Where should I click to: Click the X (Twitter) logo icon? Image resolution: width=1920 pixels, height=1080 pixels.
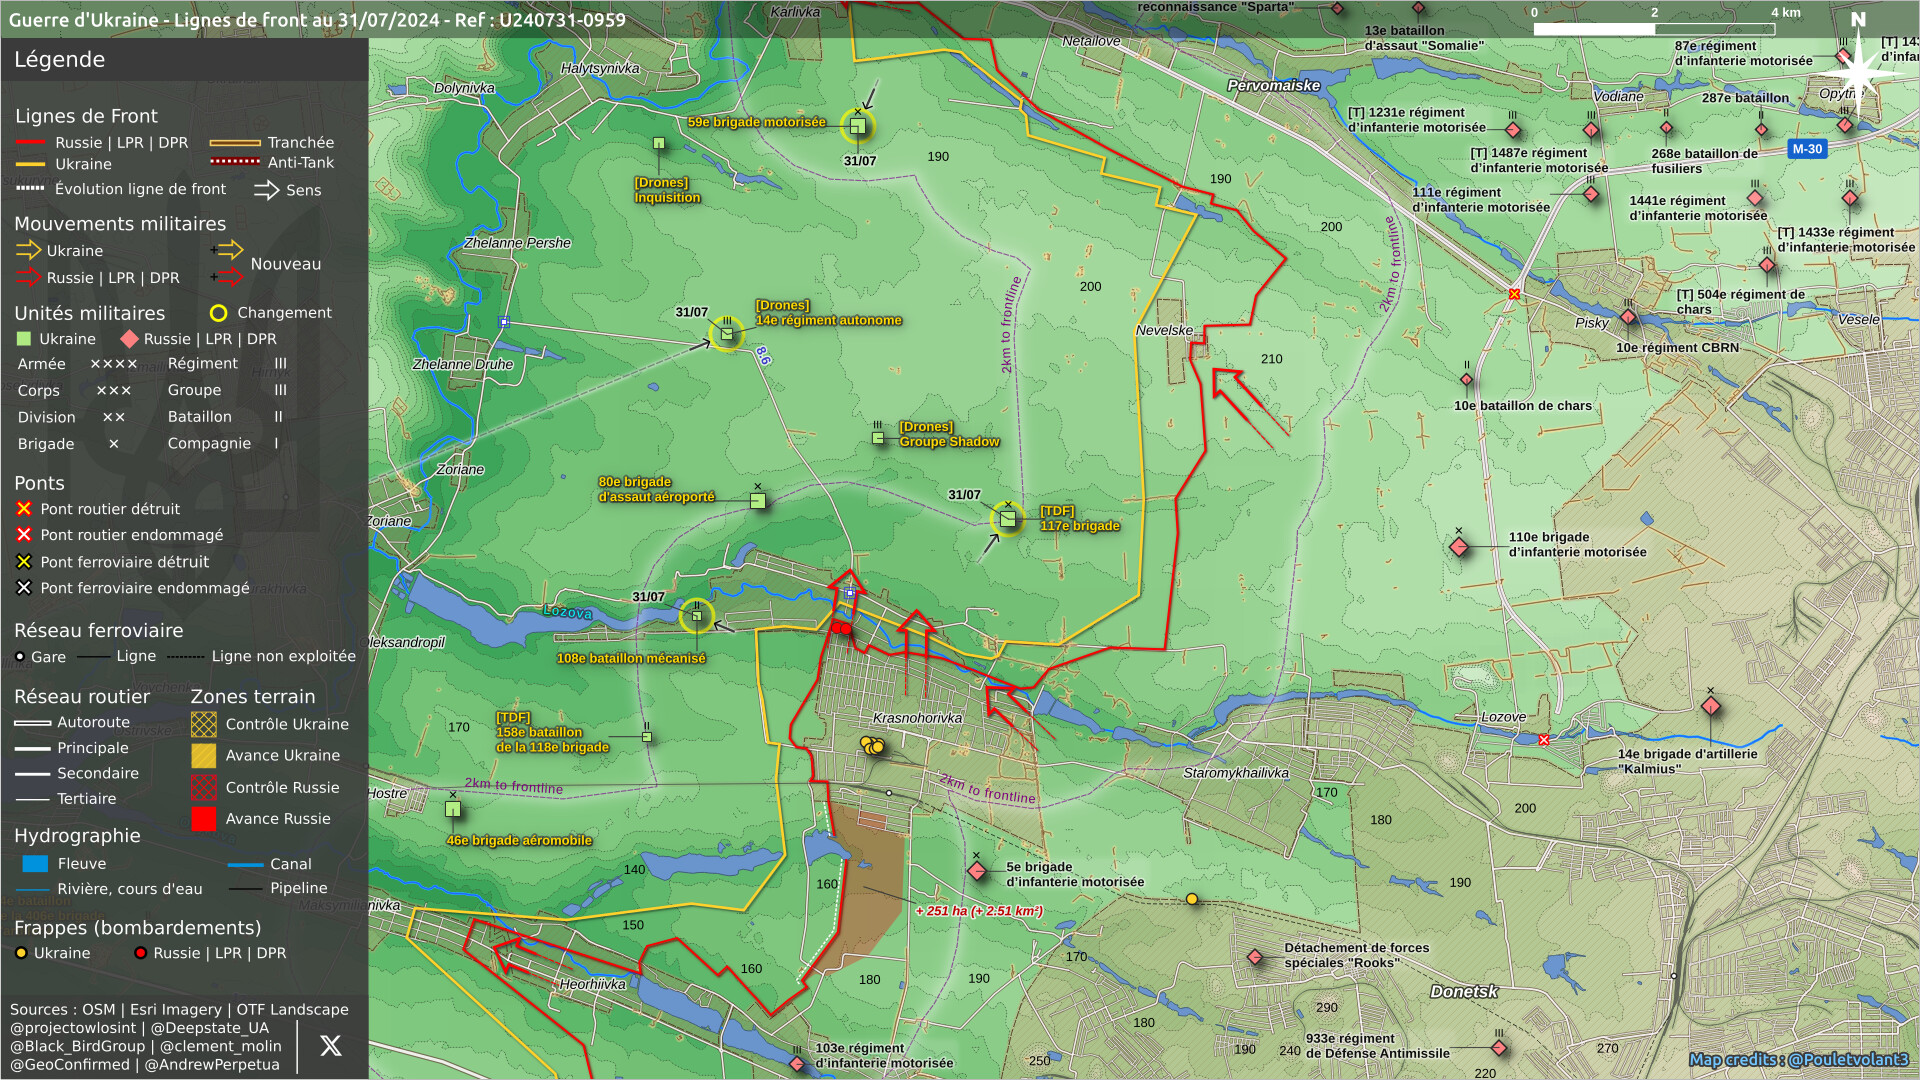pyautogui.click(x=330, y=1046)
